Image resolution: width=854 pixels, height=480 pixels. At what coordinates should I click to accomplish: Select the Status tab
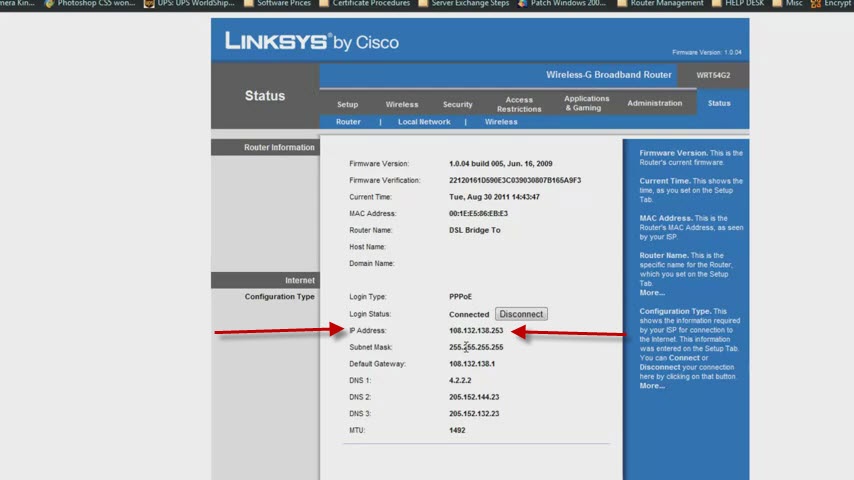pos(719,103)
